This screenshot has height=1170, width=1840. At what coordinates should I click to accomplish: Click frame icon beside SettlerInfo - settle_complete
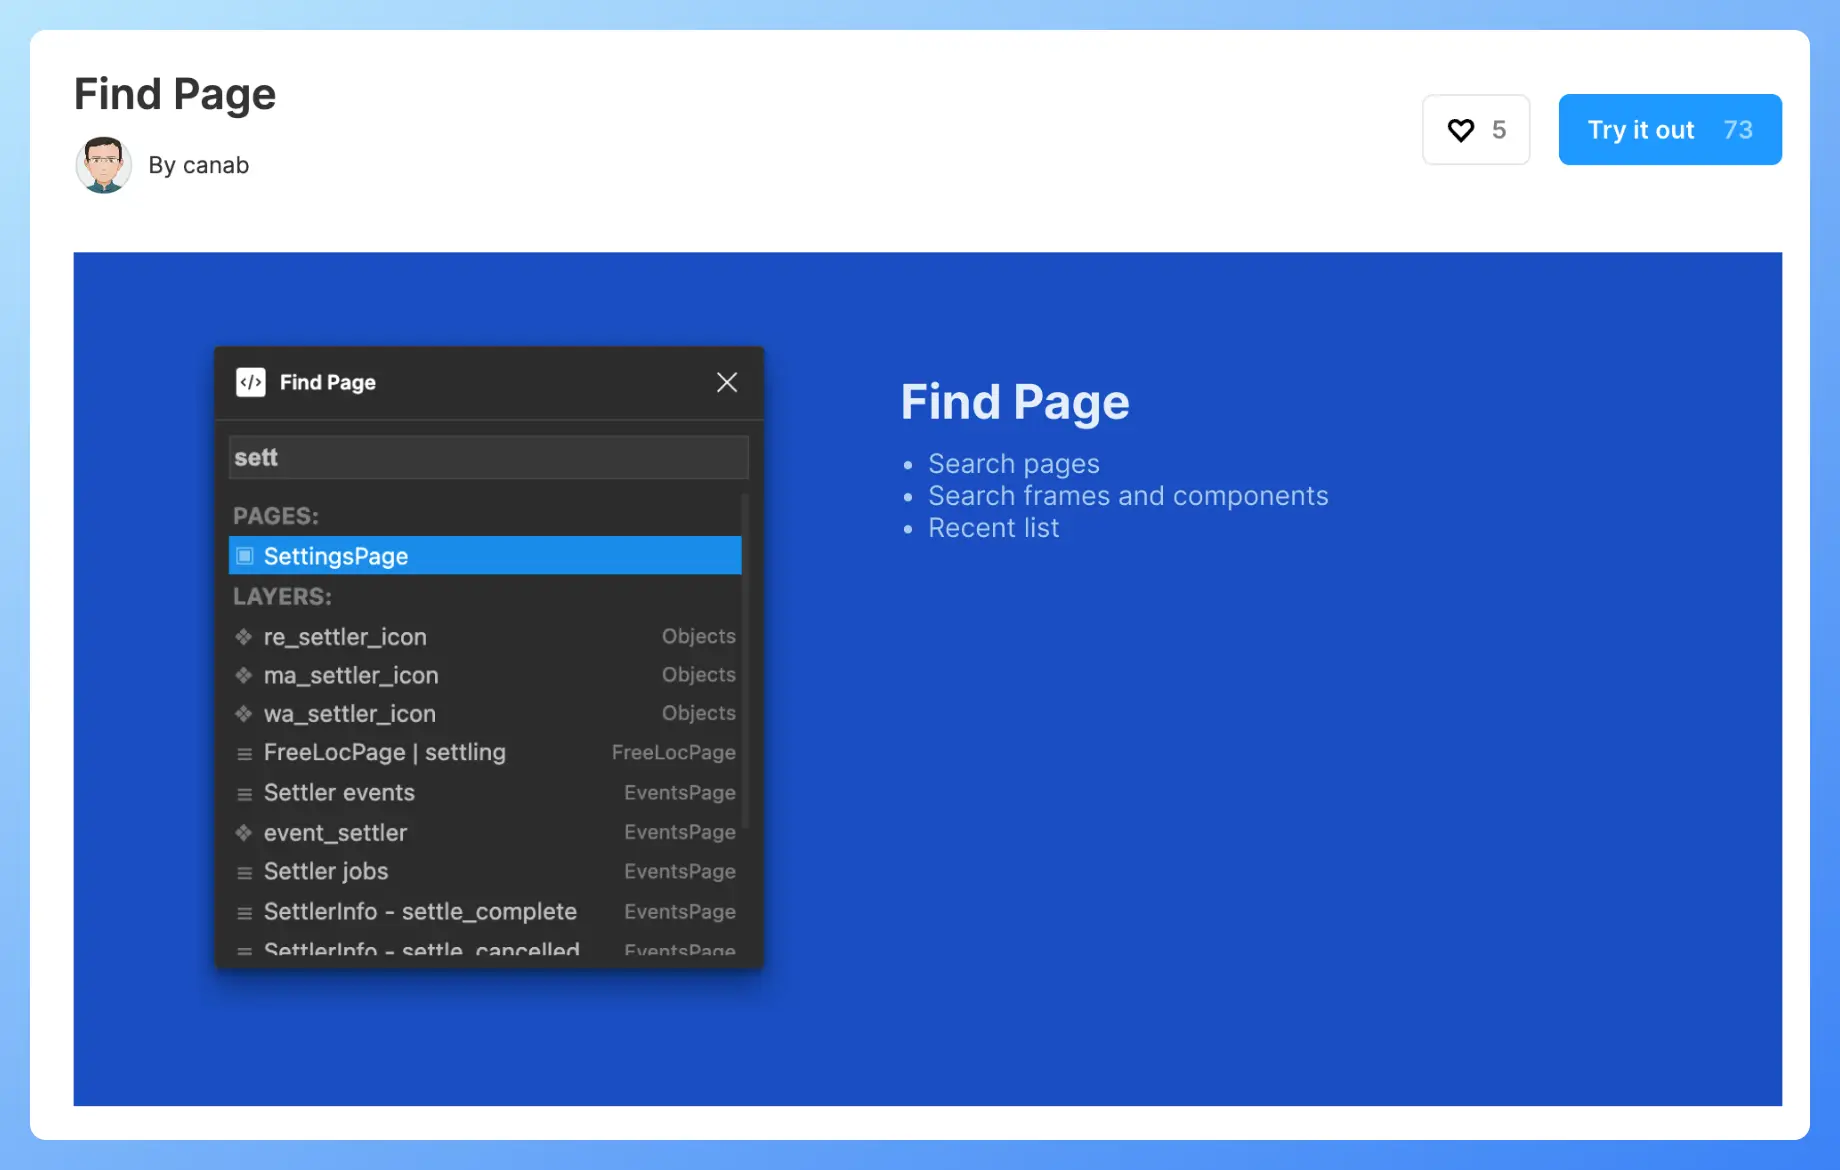[x=244, y=913]
